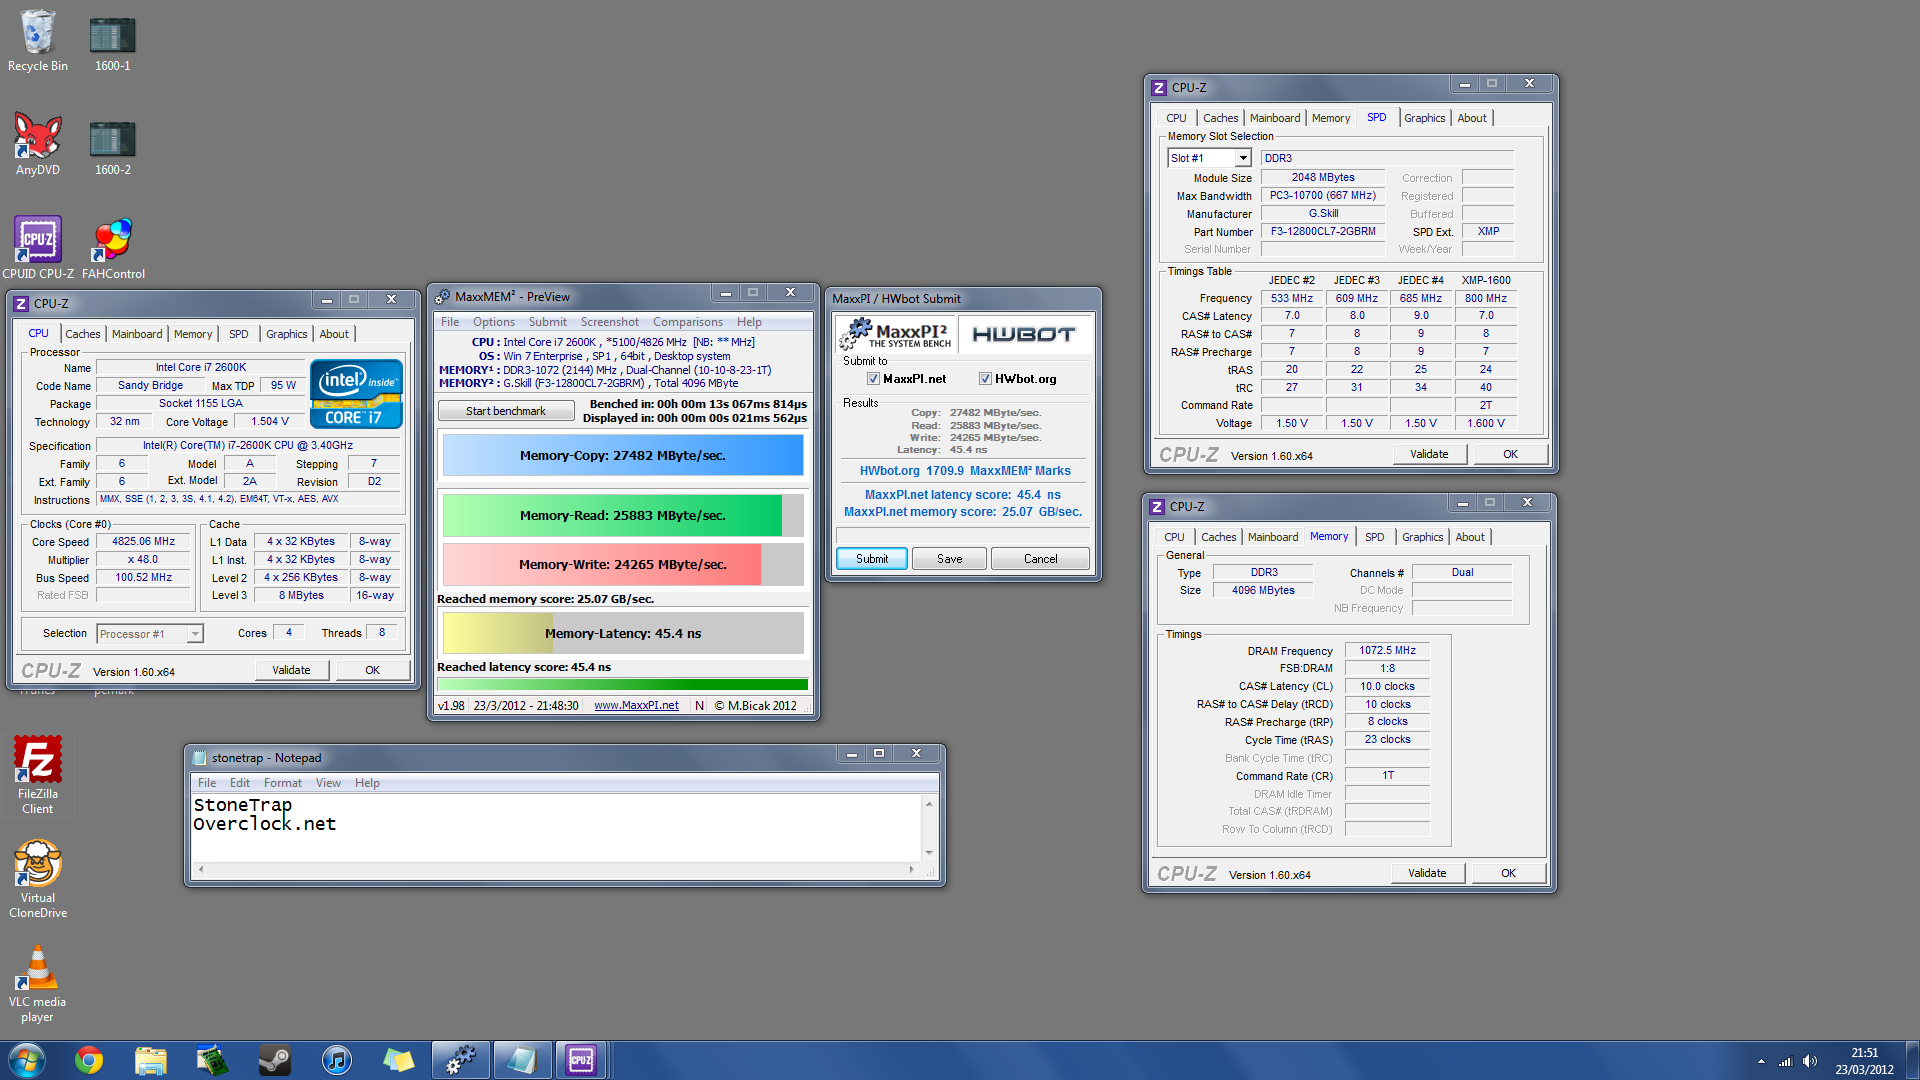1920x1080 pixels.
Task: Click the MaxxMEM title bar icon
Action: (x=443, y=297)
